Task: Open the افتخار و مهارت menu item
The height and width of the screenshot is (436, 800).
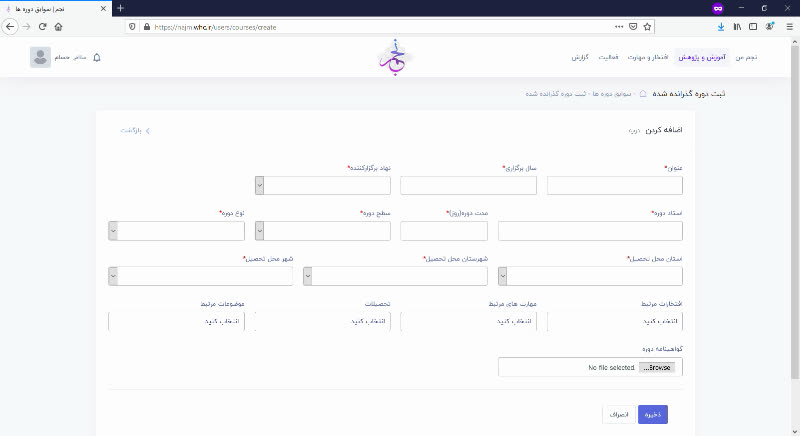Action: pos(648,57)
